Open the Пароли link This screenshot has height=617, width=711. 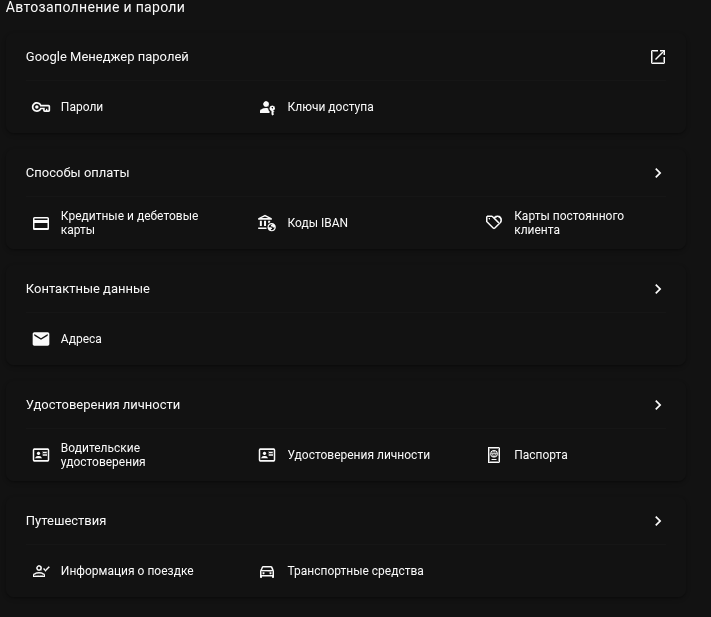tap(82, 107)
